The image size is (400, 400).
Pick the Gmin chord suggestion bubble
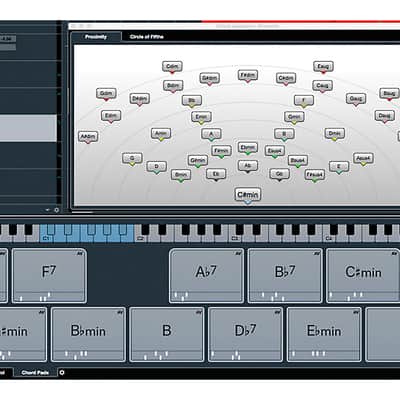(x=294, y=117)
